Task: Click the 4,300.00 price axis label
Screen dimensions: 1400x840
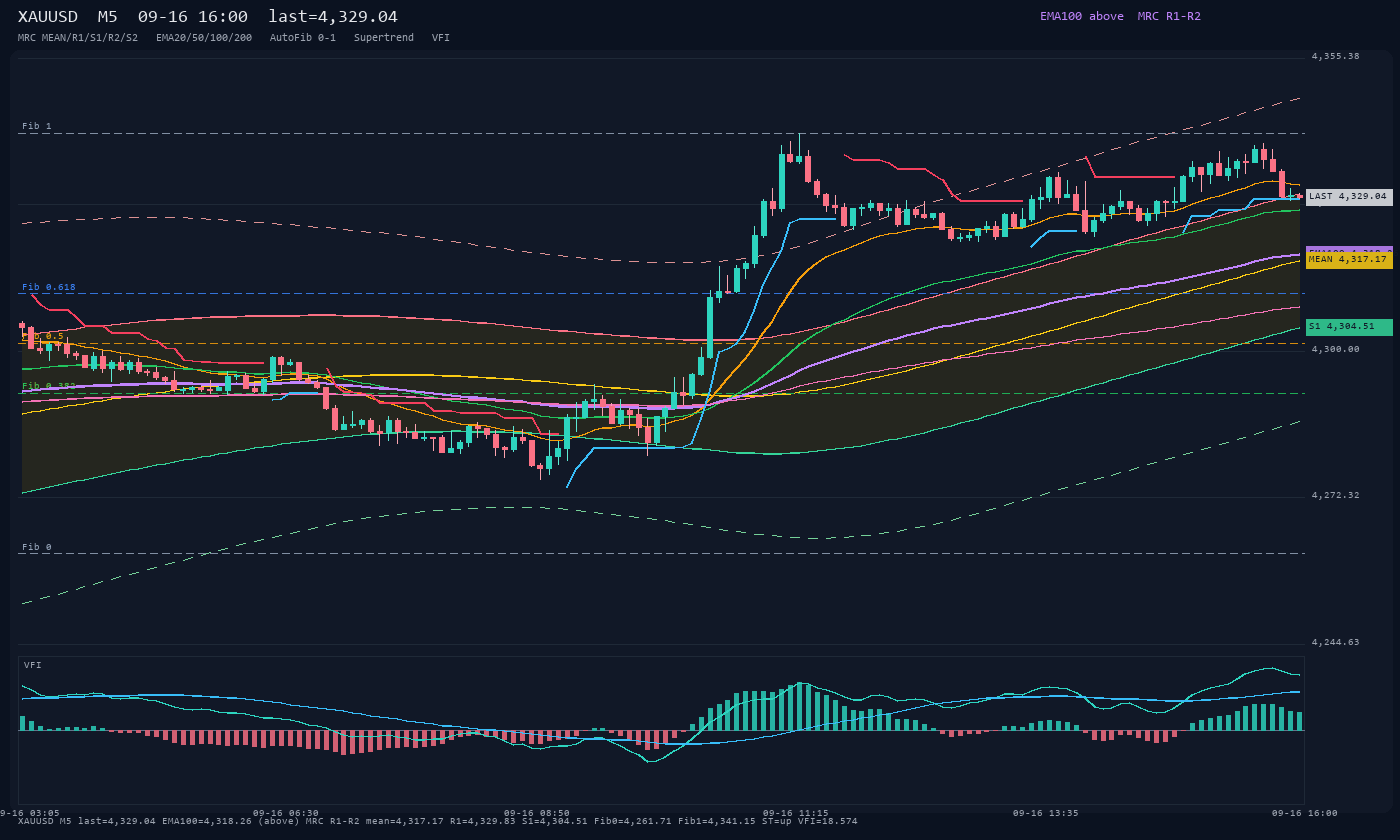Action: click(1336, 349)
